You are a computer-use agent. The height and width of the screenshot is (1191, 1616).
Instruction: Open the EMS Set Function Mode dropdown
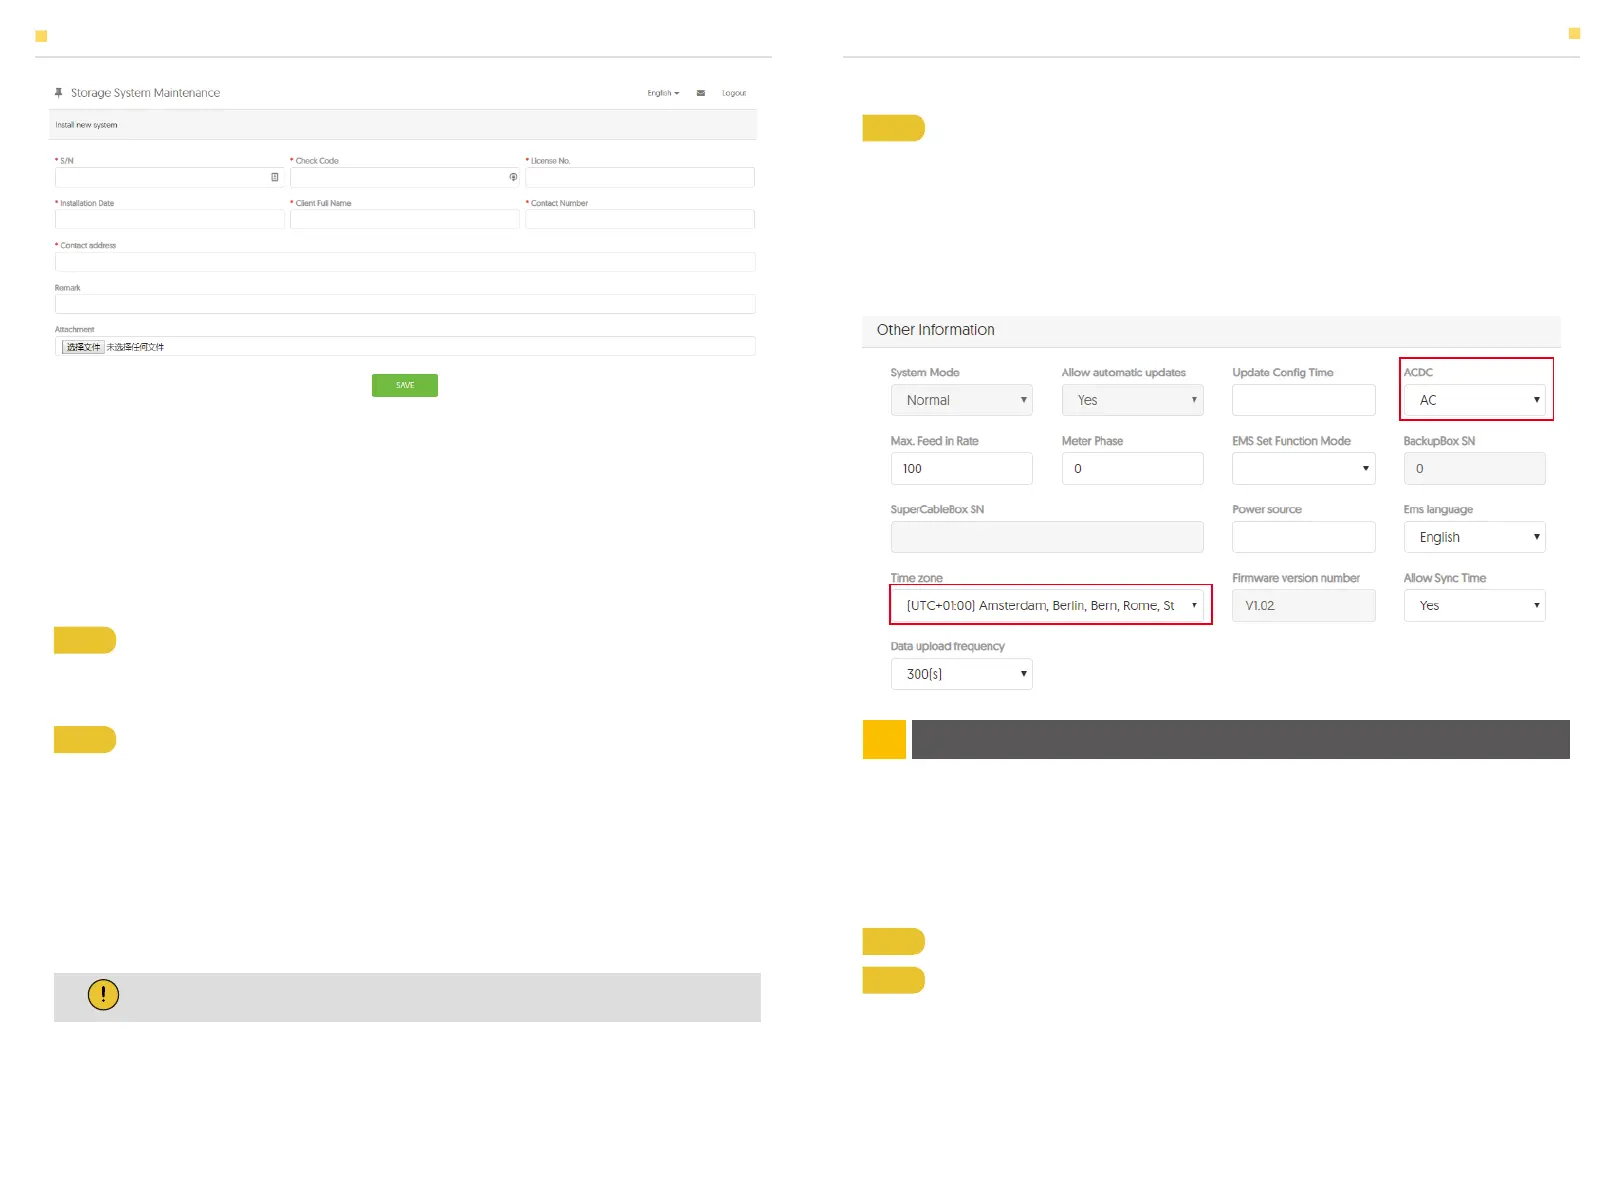[x=1304, y=468]
